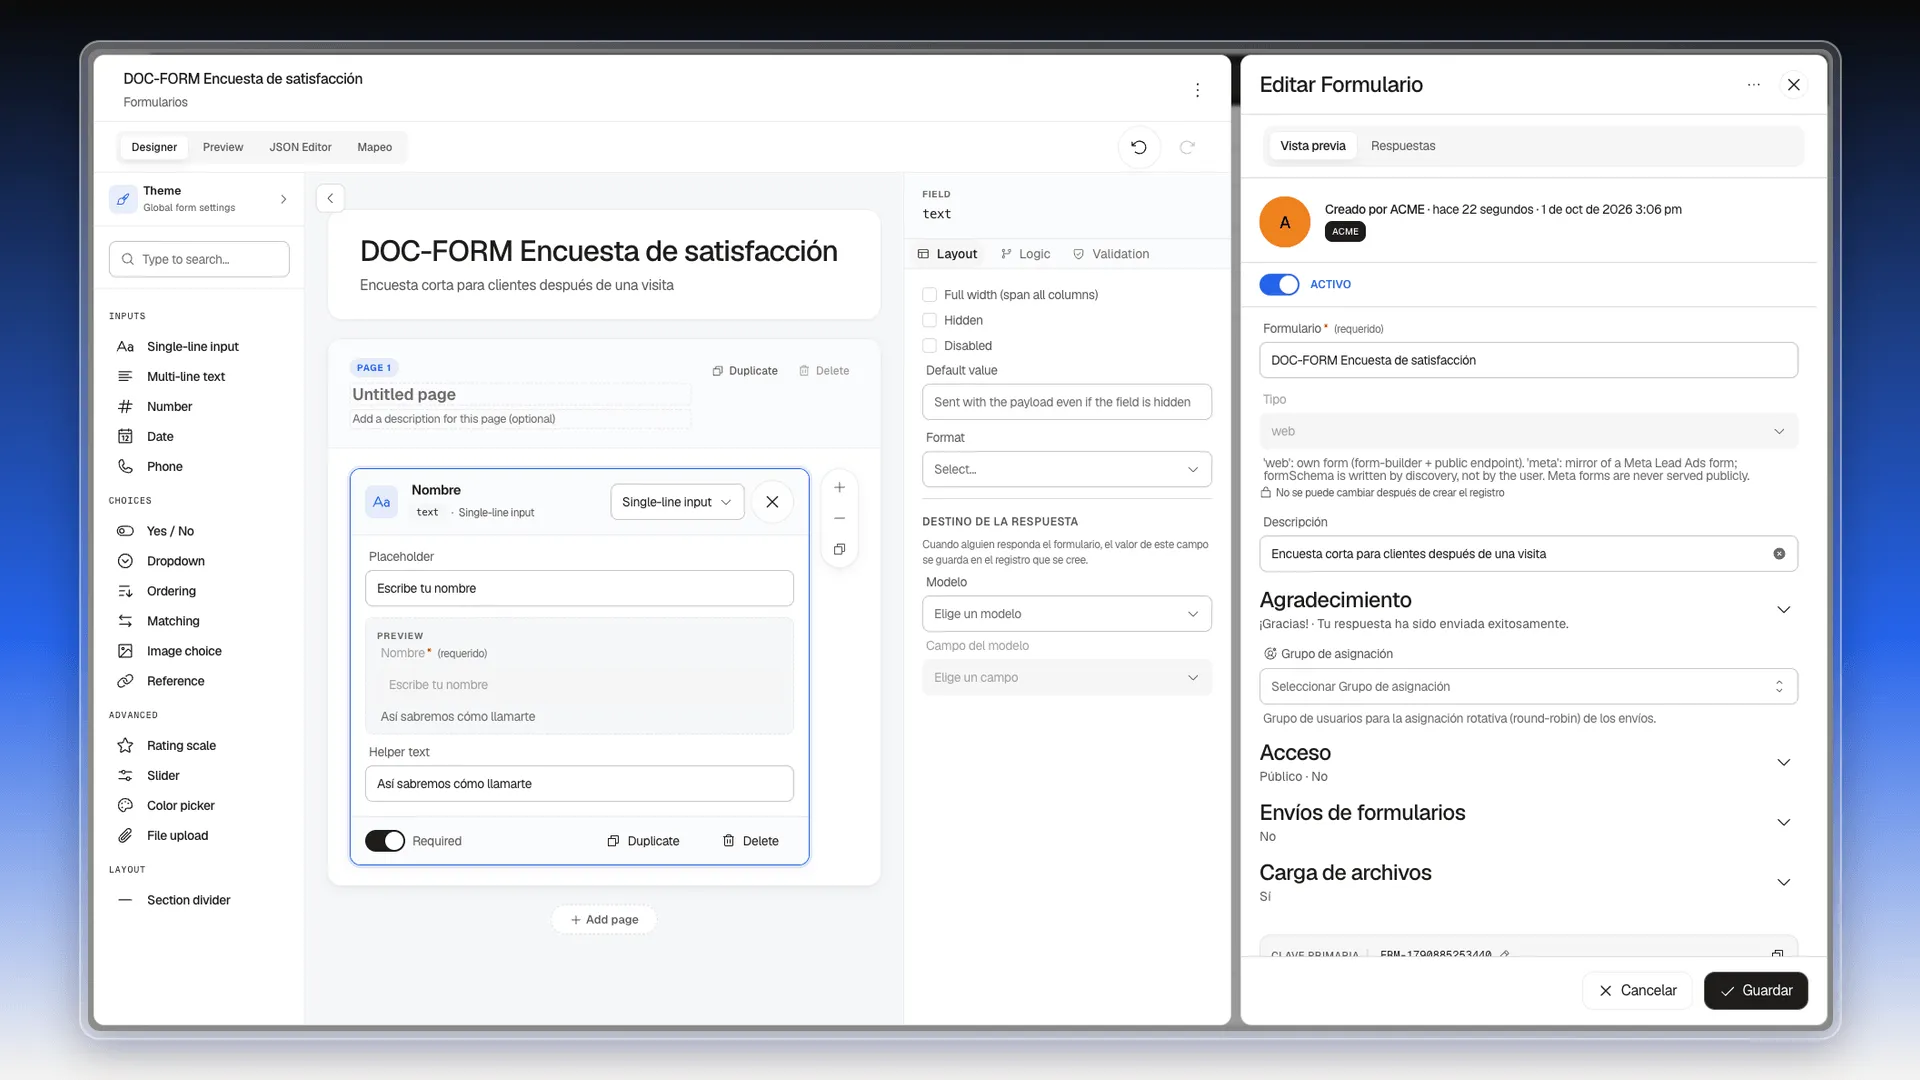This screenshot has width=1920, height=1080.
Task: Add a Matching element
Action: click(x=173, y=621)
